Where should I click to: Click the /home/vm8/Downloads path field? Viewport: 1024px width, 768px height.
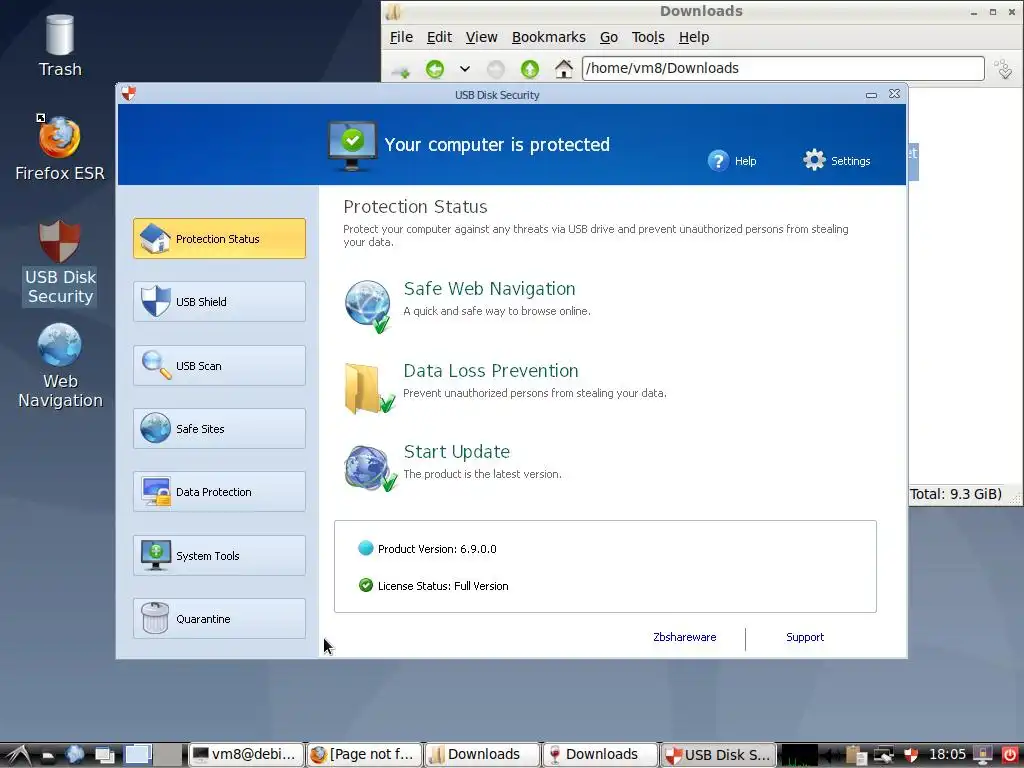click(783, 68)
